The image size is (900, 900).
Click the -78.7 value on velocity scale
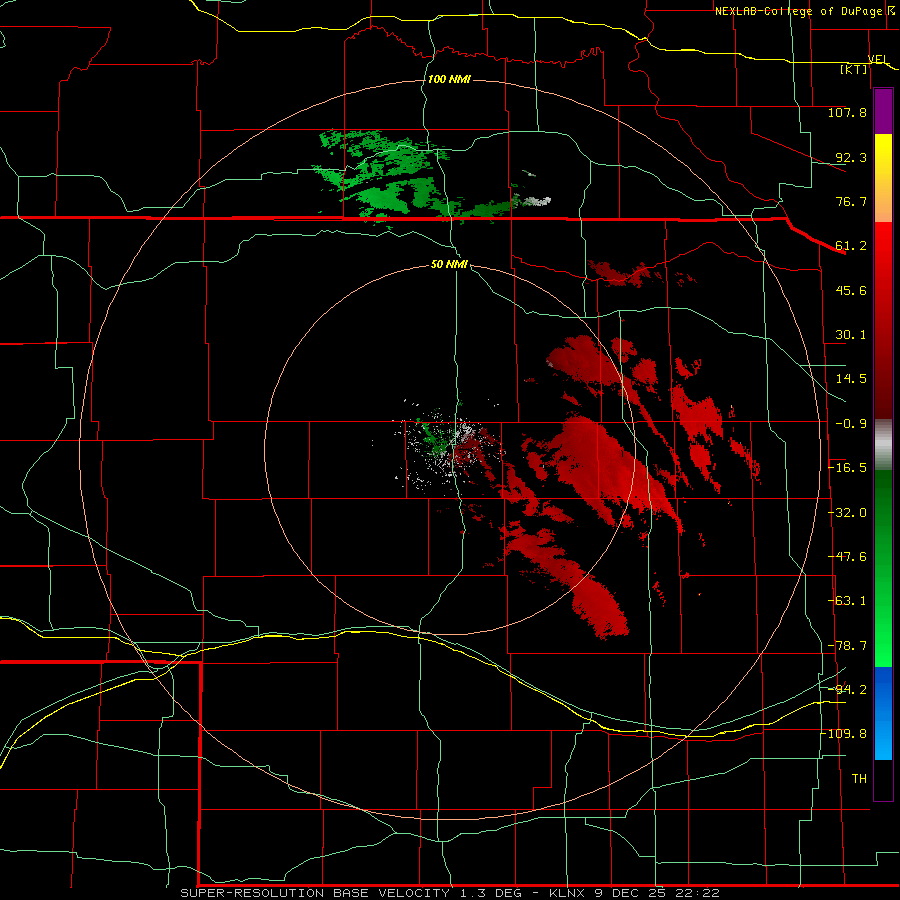tap(847, 646)
